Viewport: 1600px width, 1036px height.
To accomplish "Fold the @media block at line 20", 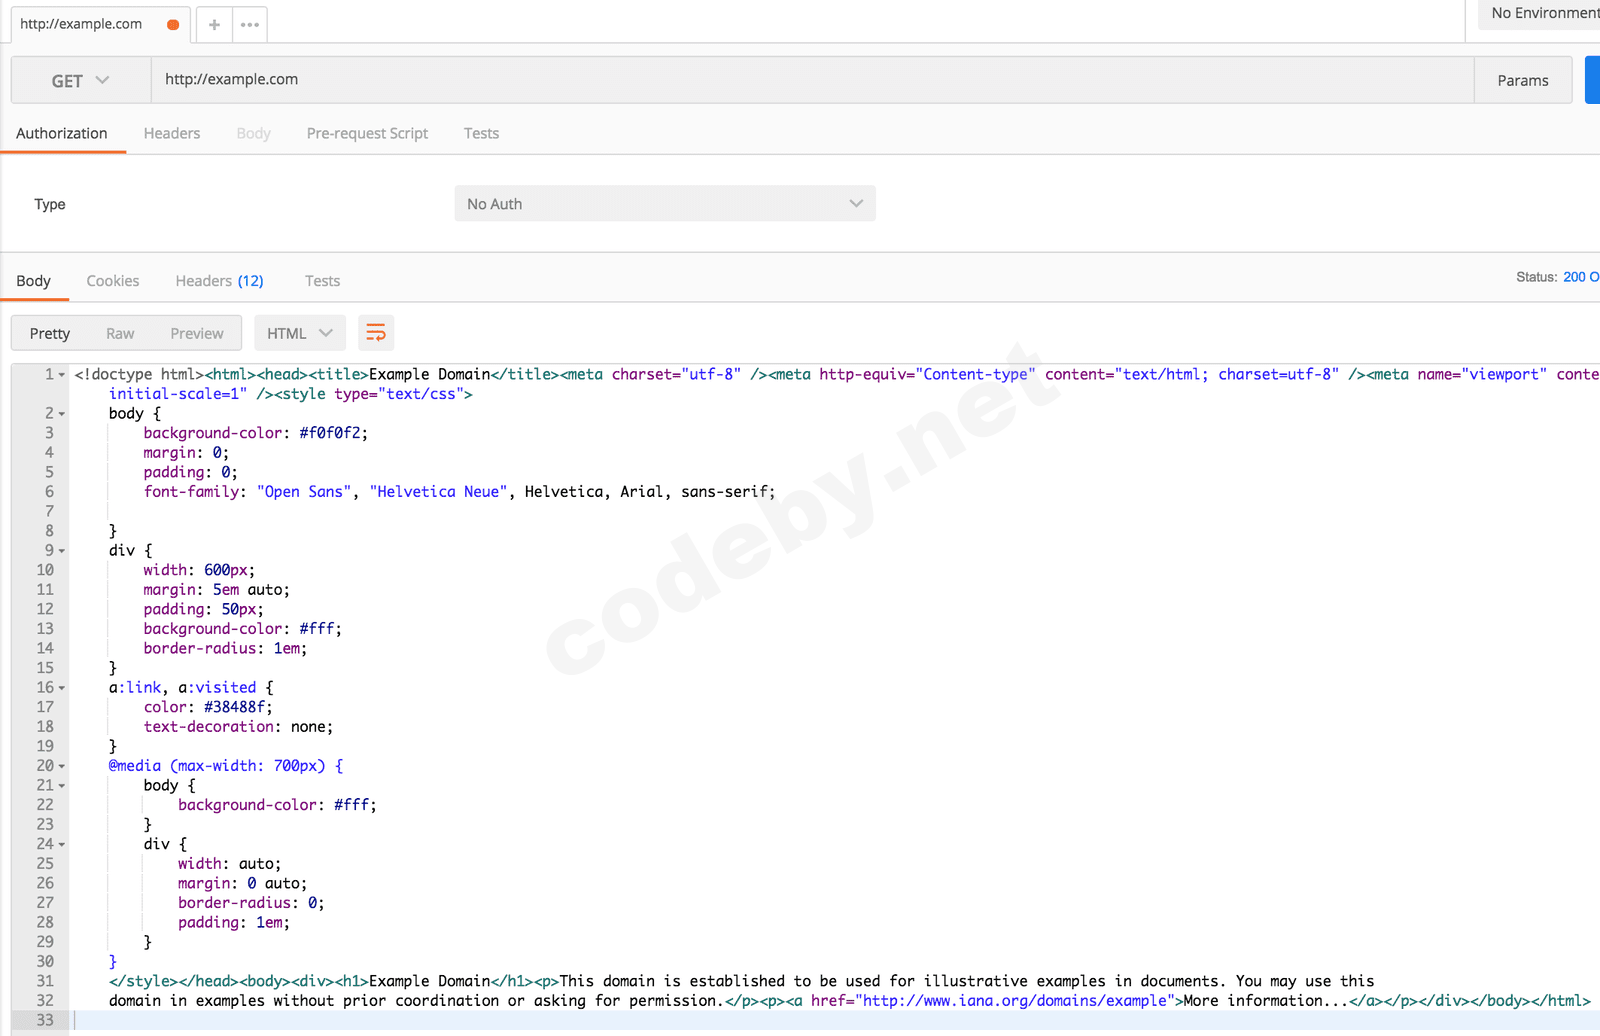I will pyautogui.click(x=62, y=767).
